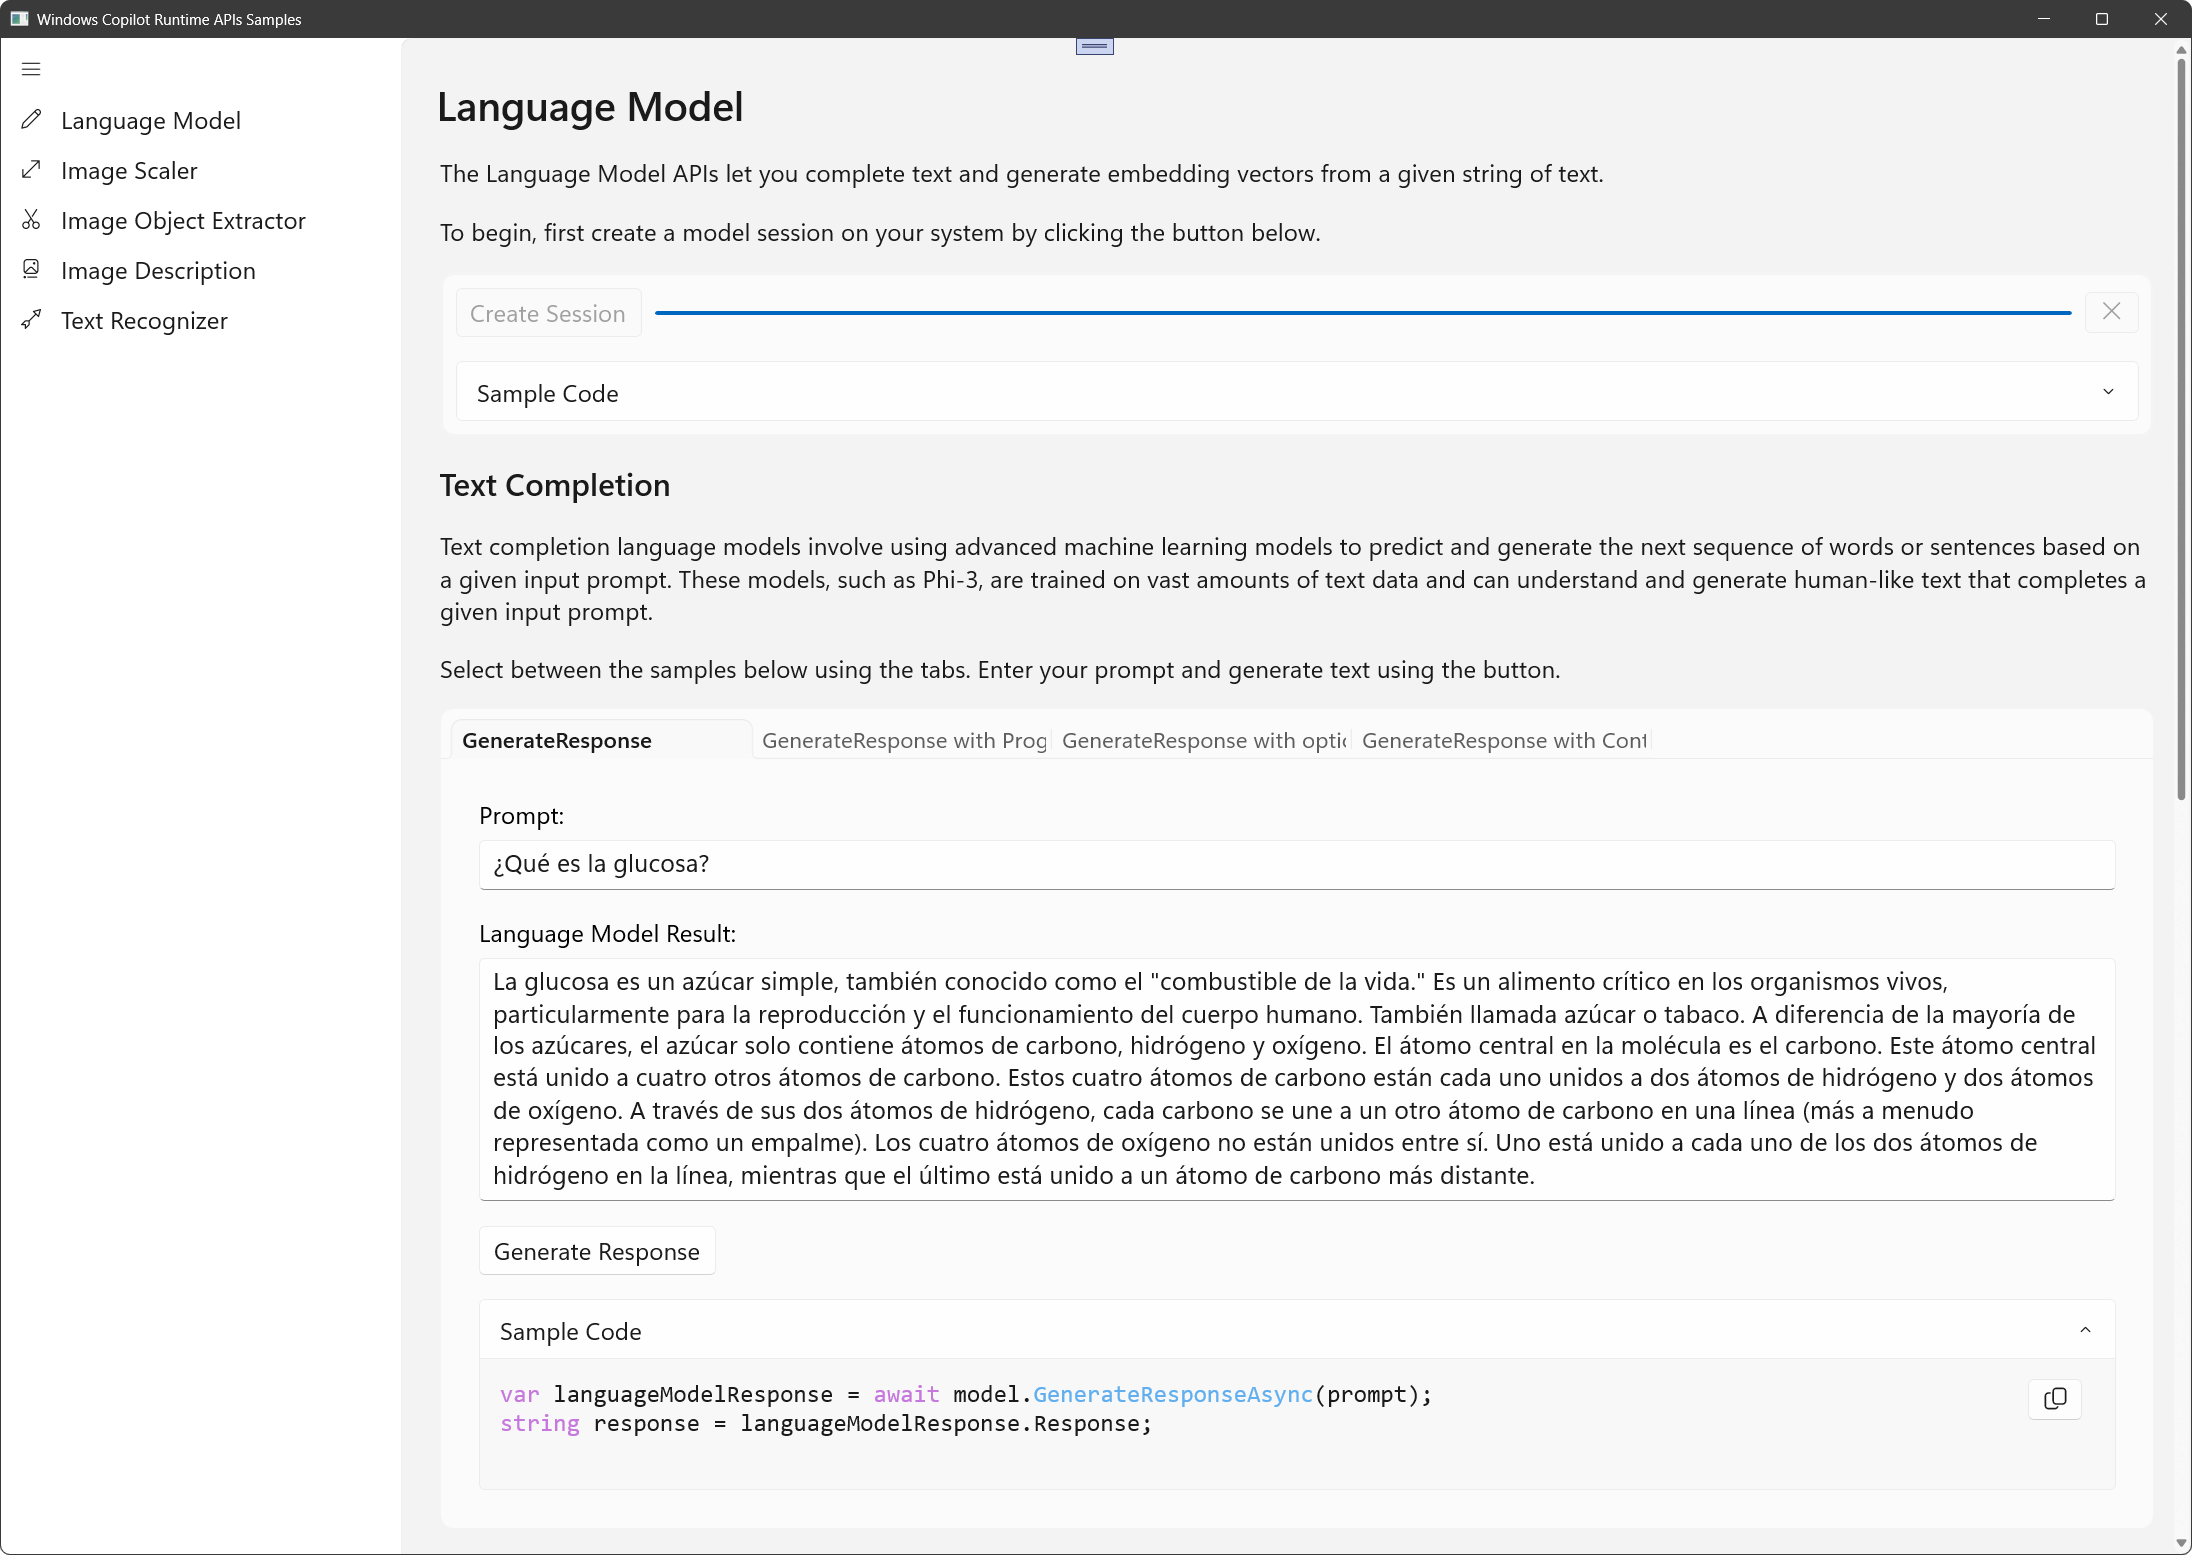
Task: Open the GenerateResponse with options tab
Action: click(1203, 741)
